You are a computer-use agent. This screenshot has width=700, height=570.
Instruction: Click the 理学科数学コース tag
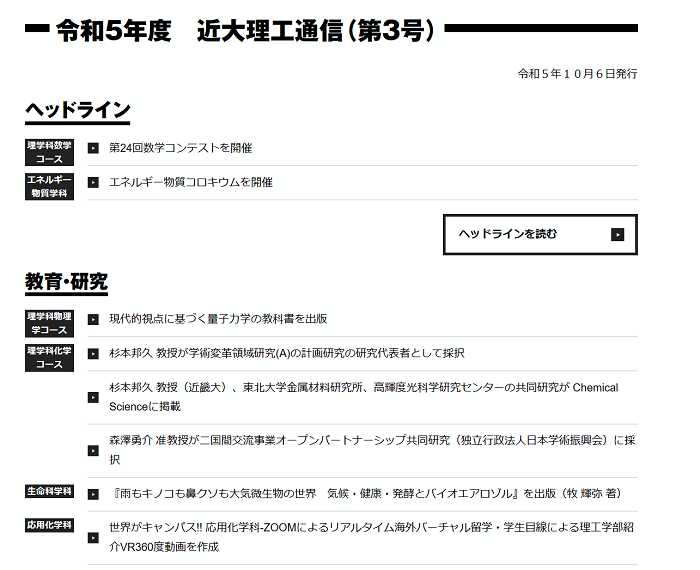point(49,152)
